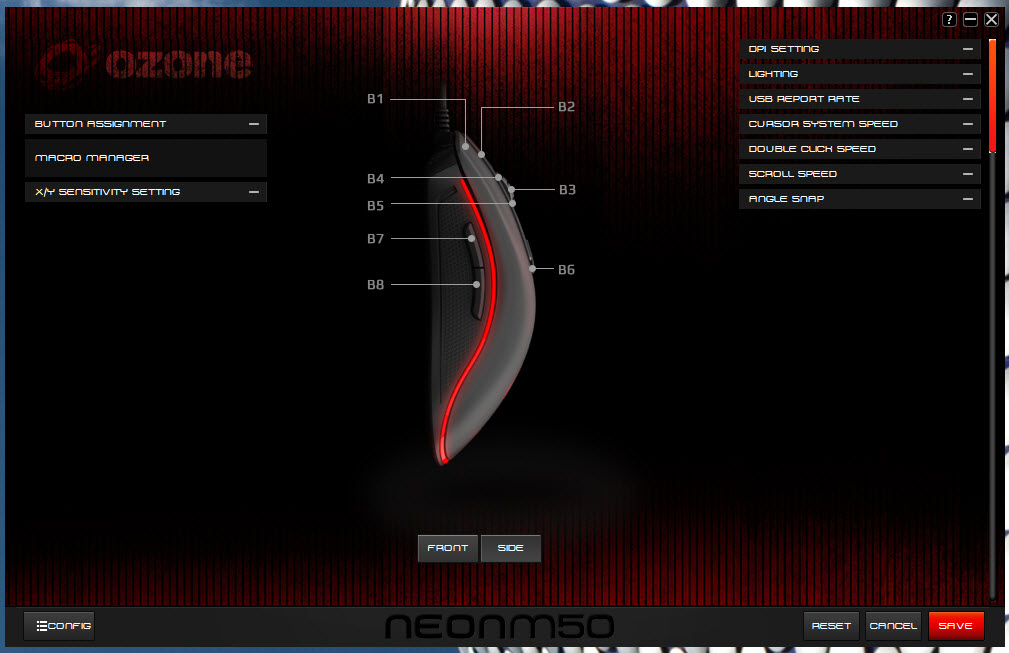Switch to the Side mouse view
The image size is (1009, 653).
pyautogui.click(x=510, y=548)
